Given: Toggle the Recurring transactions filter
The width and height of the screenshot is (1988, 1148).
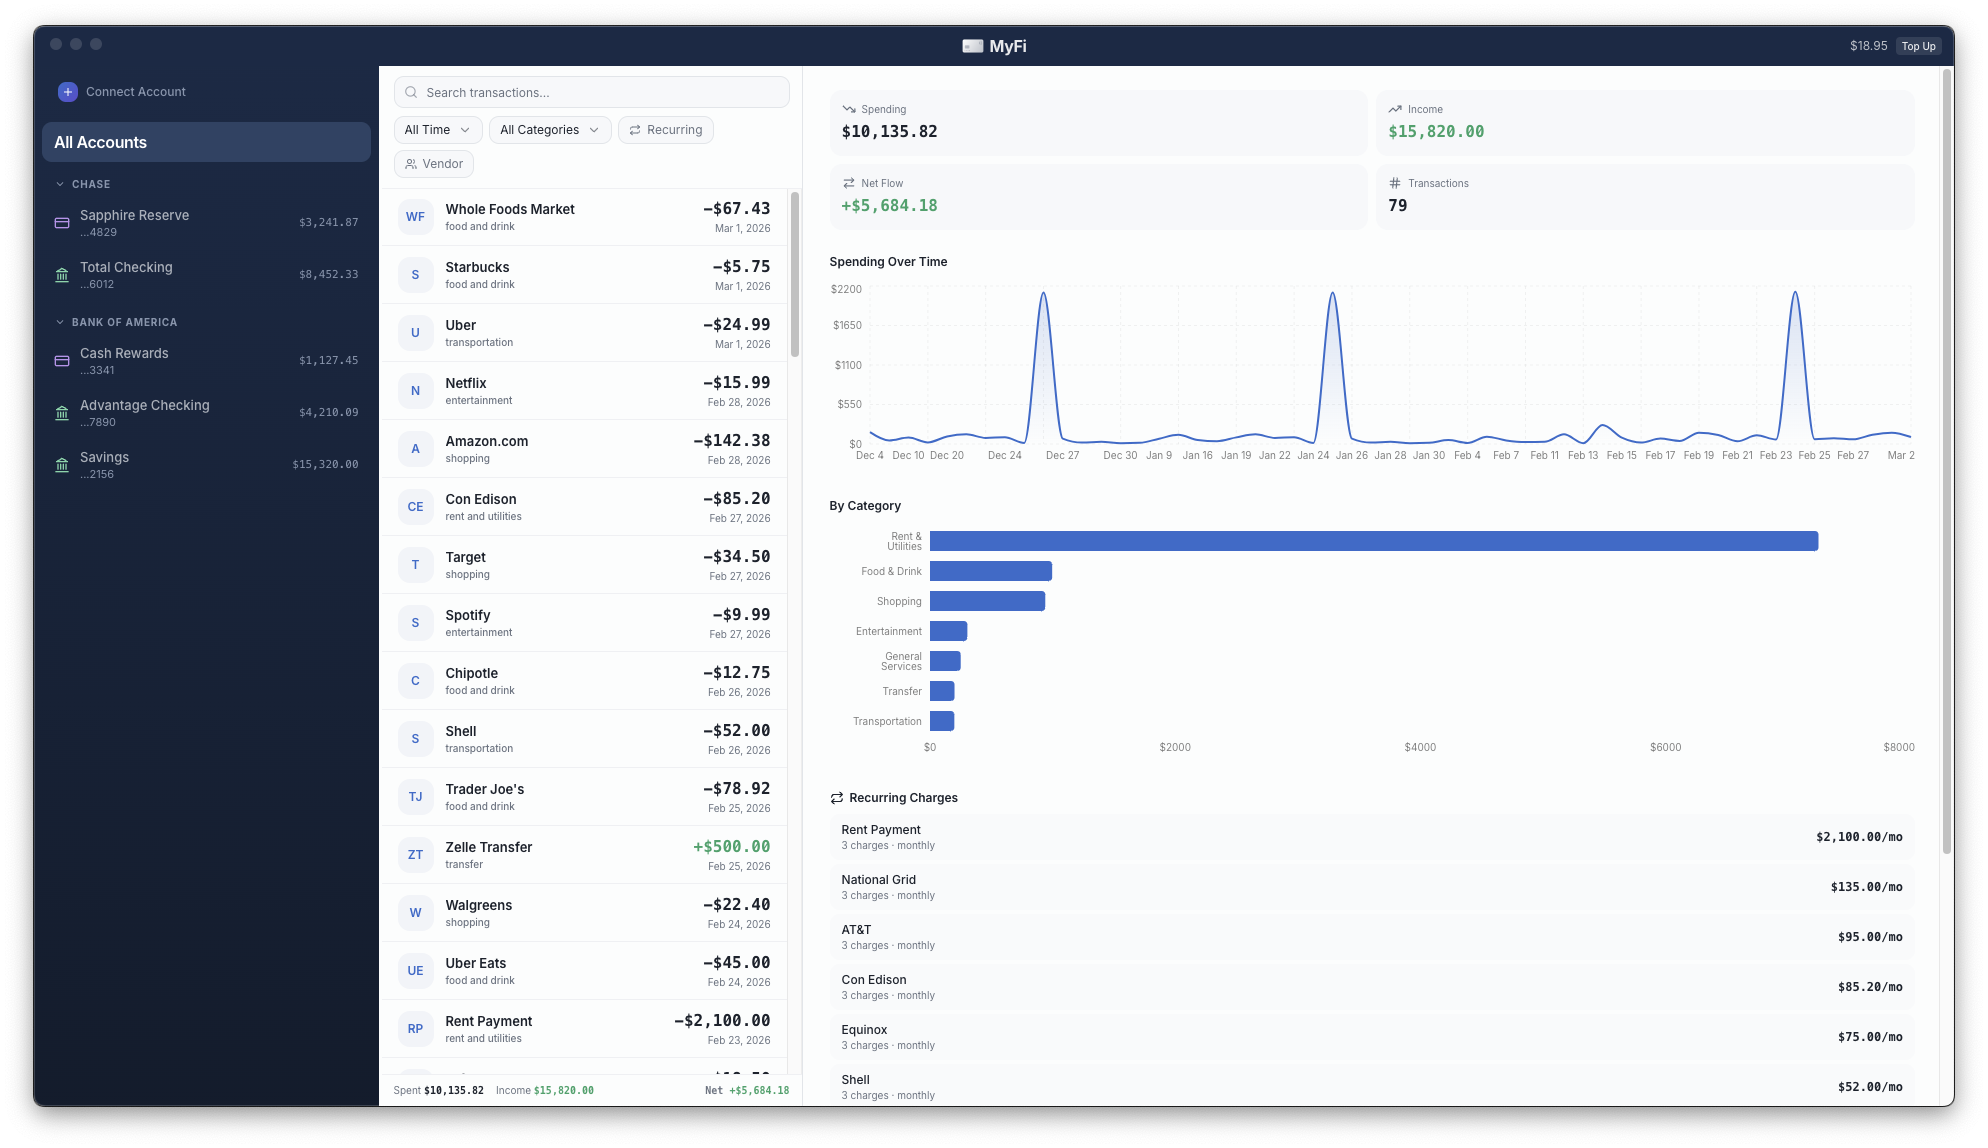Looking at the screenshot, I should click(x=665, y=129).
